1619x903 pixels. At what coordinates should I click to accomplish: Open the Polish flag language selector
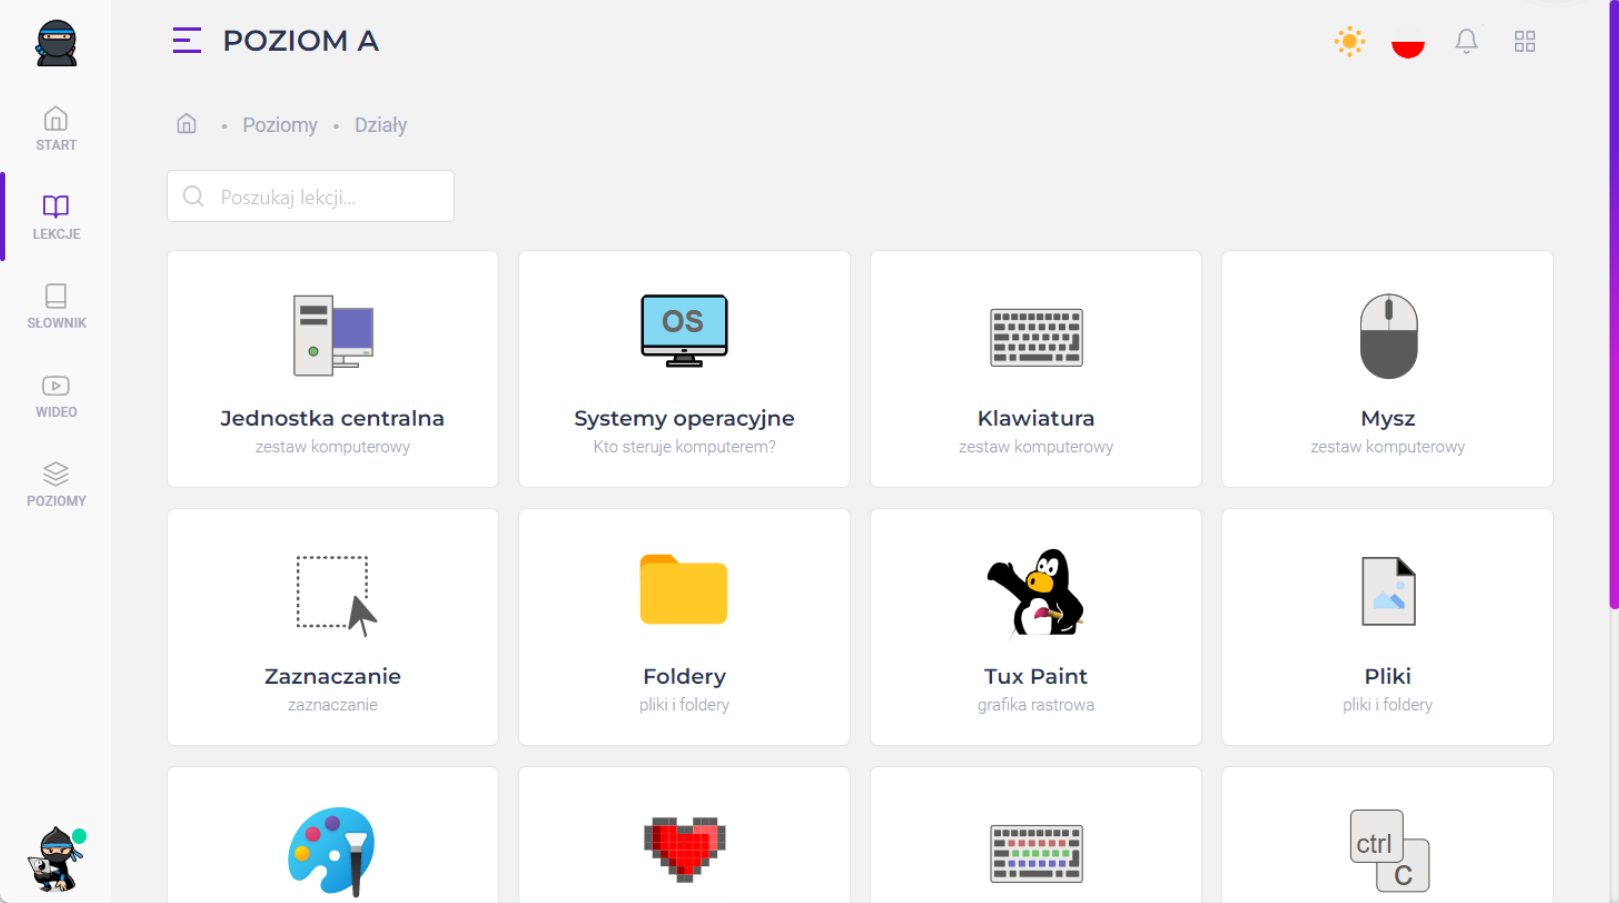(x=1407, y=42)
